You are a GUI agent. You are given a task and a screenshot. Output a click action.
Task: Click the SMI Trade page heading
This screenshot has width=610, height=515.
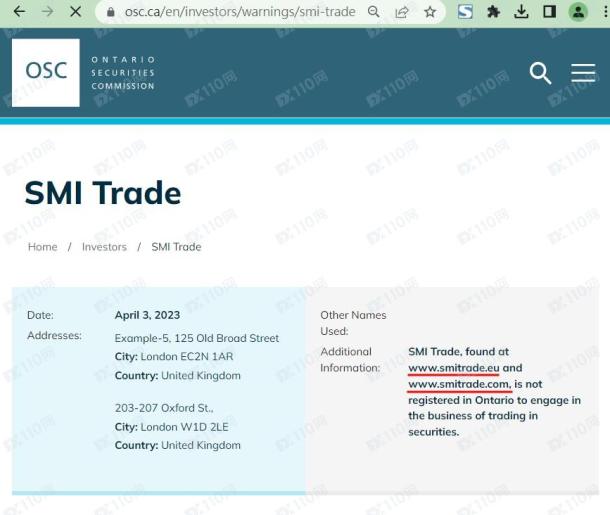[103, 193]
